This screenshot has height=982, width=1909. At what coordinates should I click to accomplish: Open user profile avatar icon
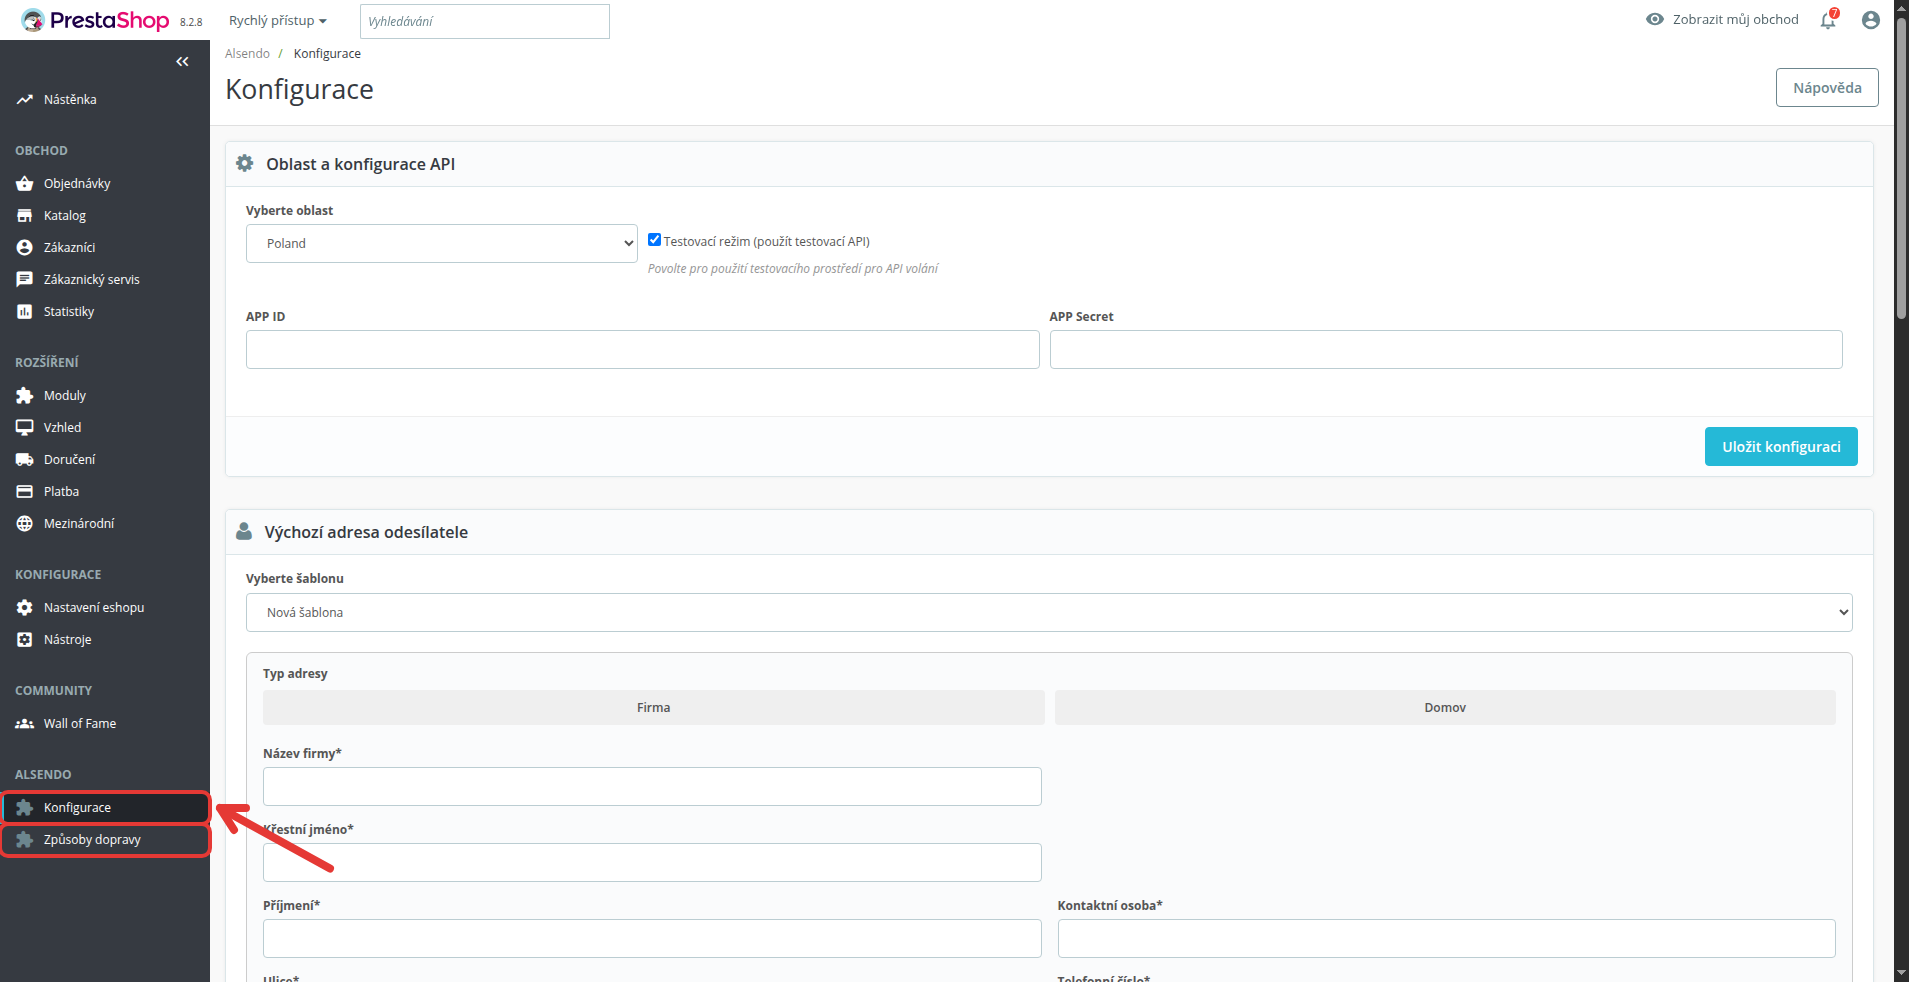click(1871, 20)
